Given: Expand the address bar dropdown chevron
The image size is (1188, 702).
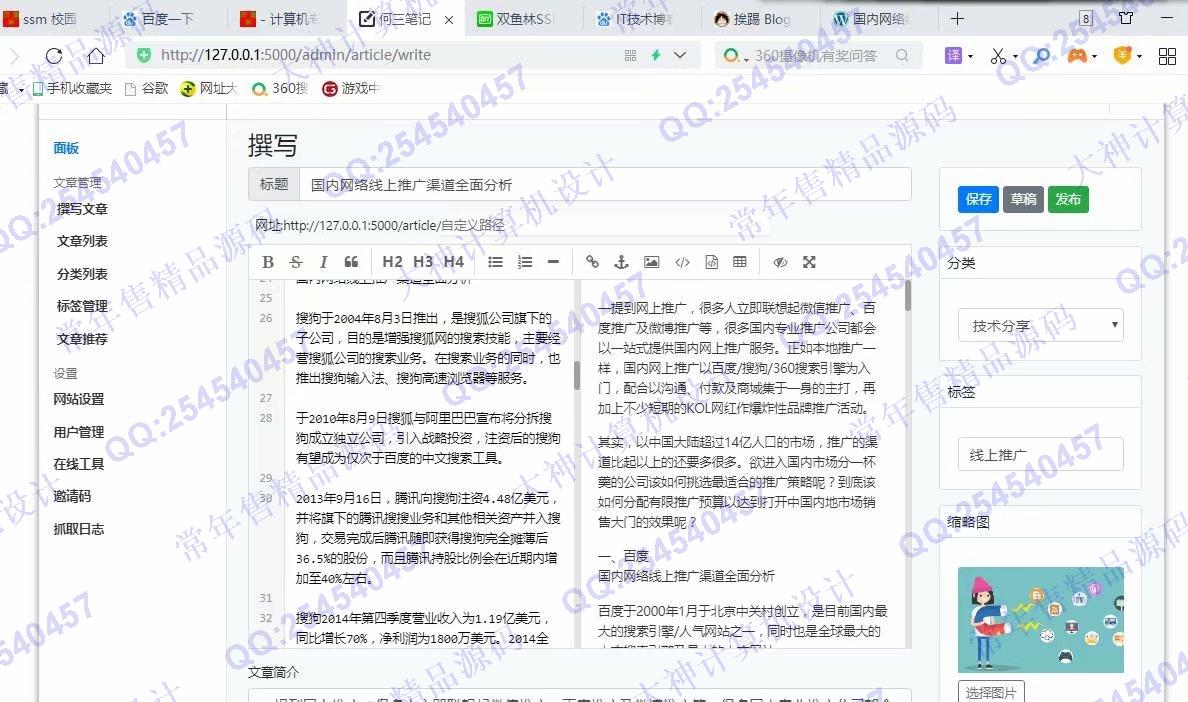Looking at the screenshot, I should coord(680,55).
